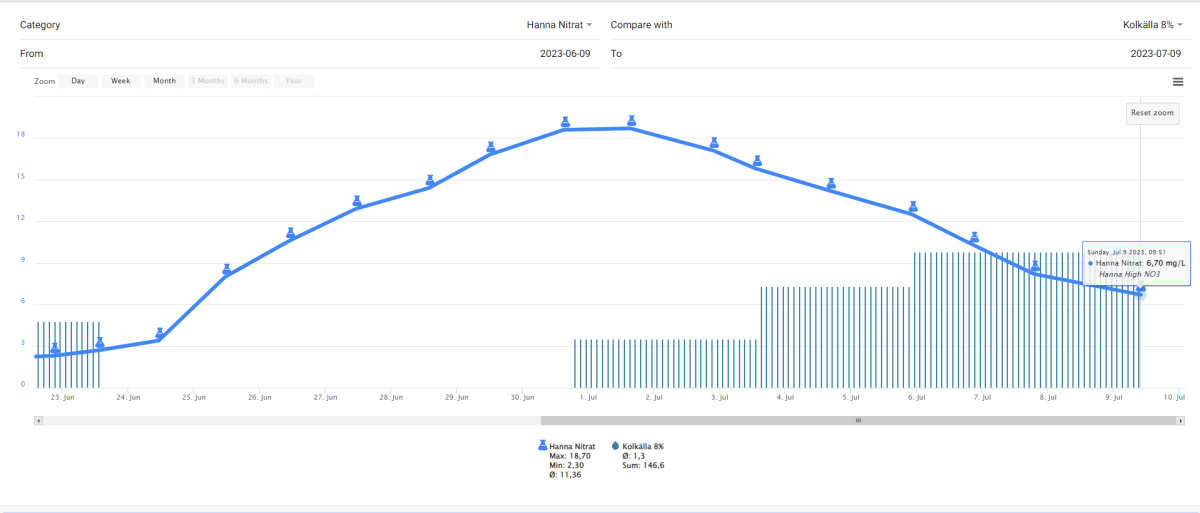This screenshot has width=1200, height=513.
Task: Click the navigator scrollbar left arrow
Action: pos(39,421)
